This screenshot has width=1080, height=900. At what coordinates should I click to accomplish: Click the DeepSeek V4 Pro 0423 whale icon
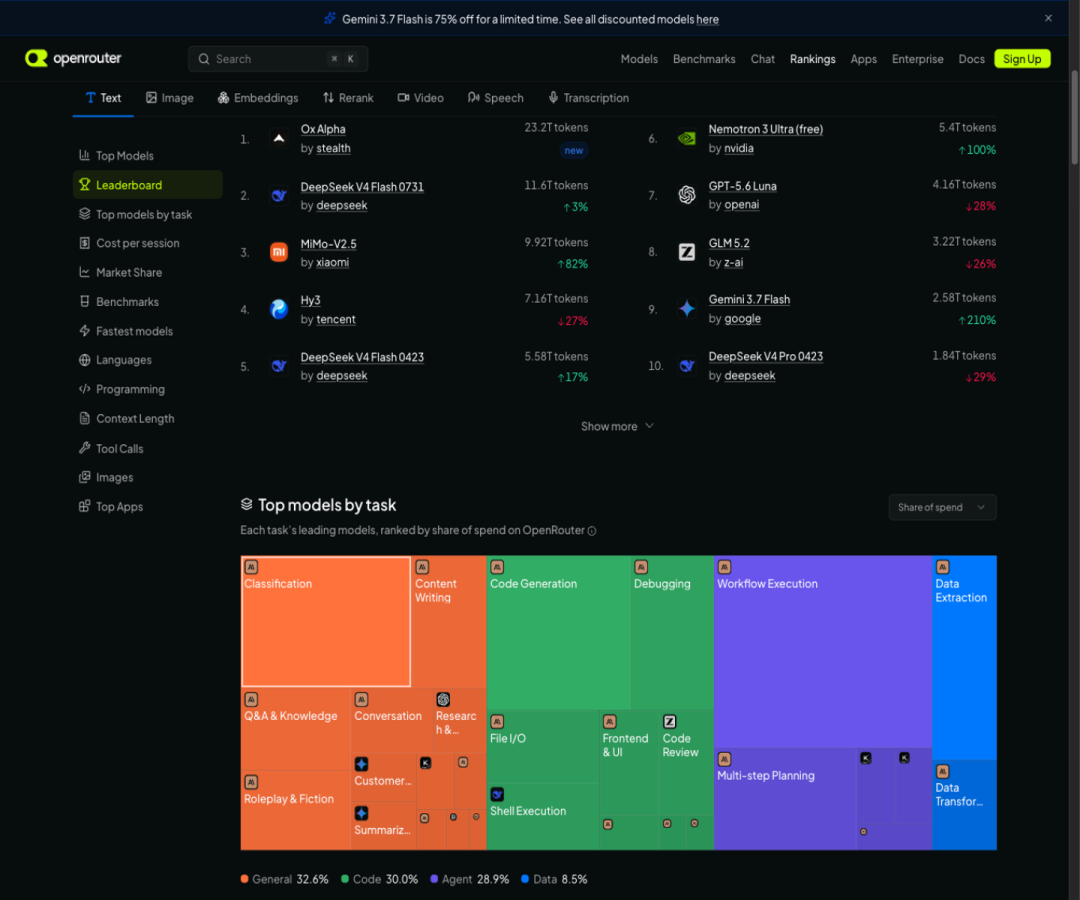pyautogui.click(x=687, y=366)
